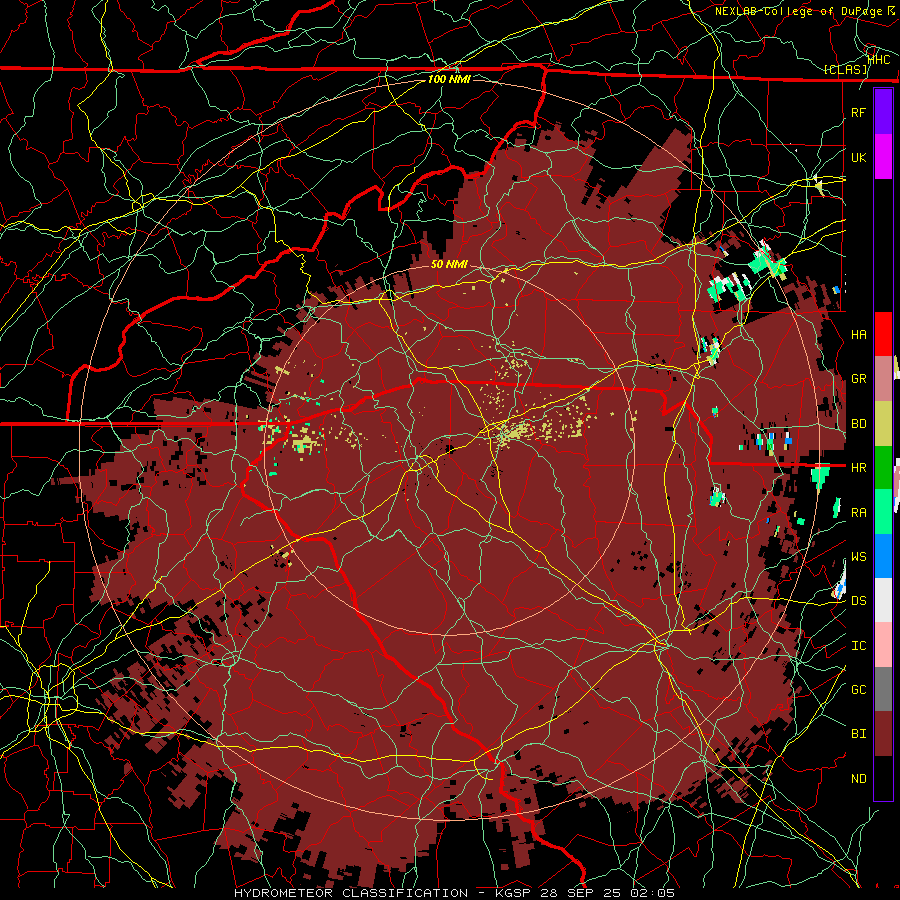900x900 pixels.
Task: Select the brown BI color swatch
Action: 883,734
